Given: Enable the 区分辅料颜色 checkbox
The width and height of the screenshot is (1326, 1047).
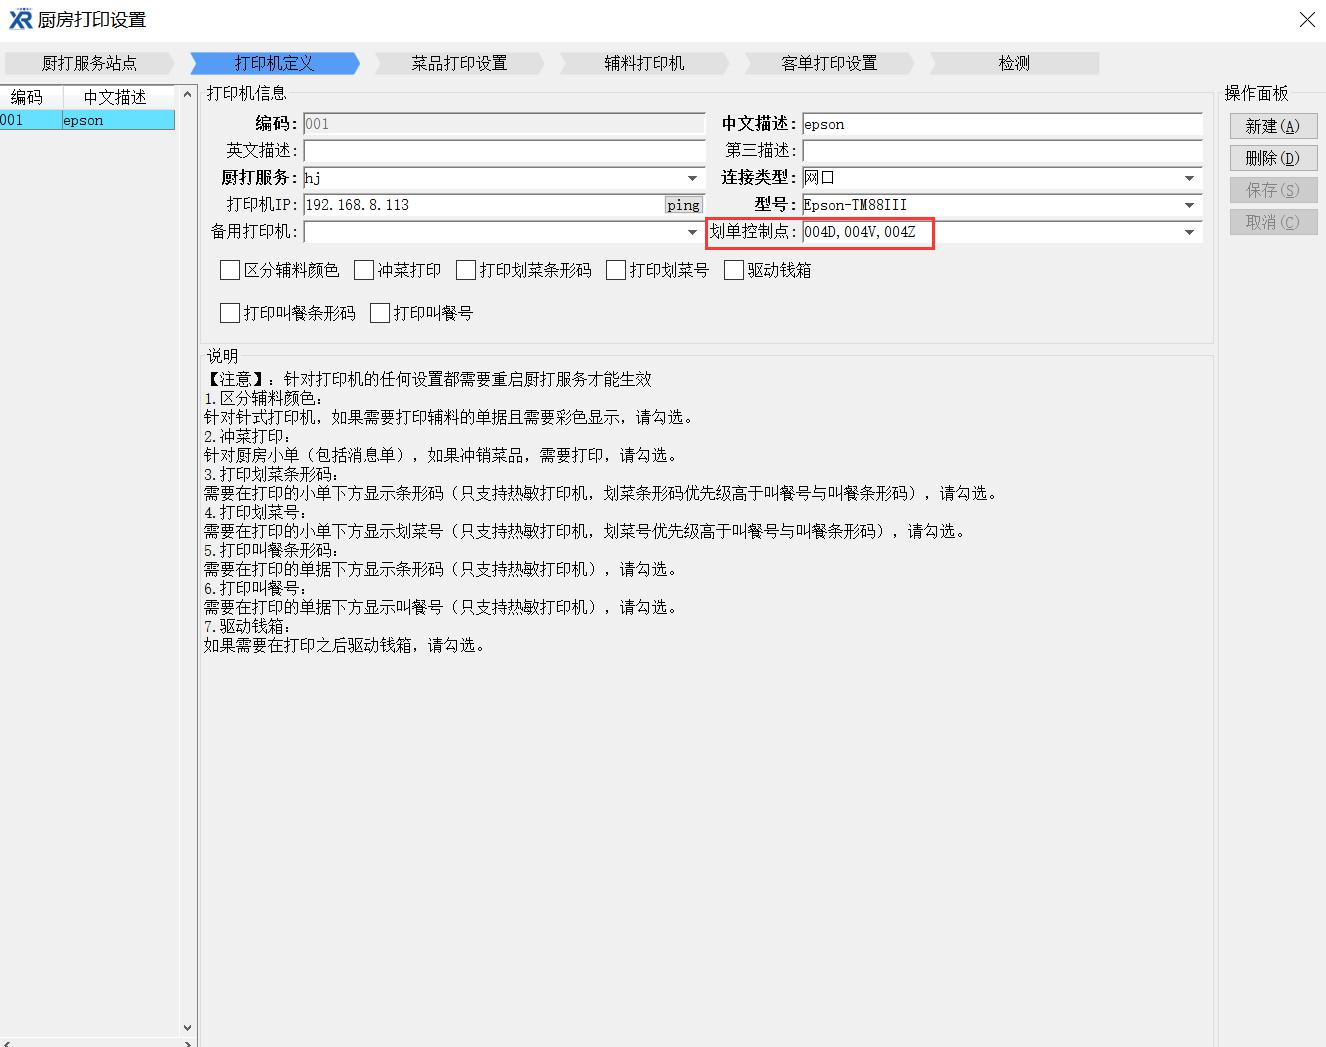Looking at the screenshot, I should coord(230,270).
